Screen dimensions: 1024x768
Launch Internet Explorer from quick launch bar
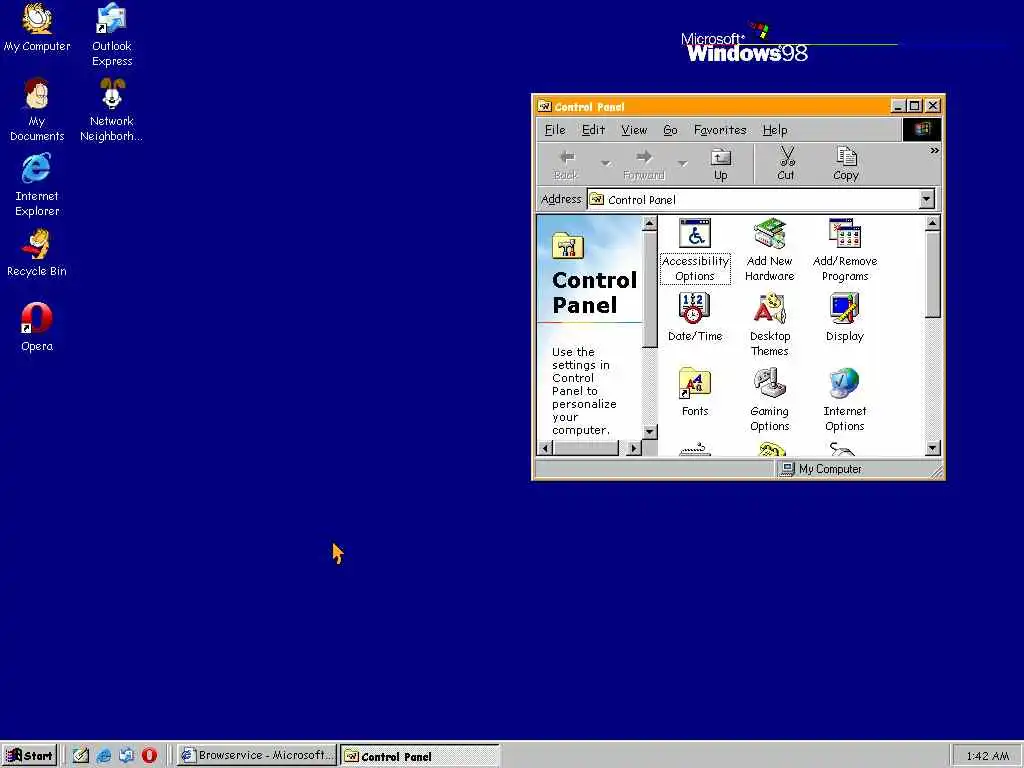(104, 756)
